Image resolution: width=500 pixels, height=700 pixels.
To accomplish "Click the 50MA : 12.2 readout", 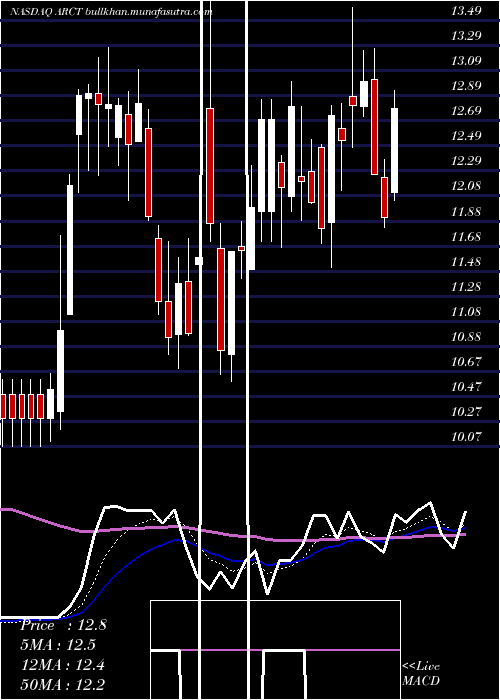I will [63, 685].
